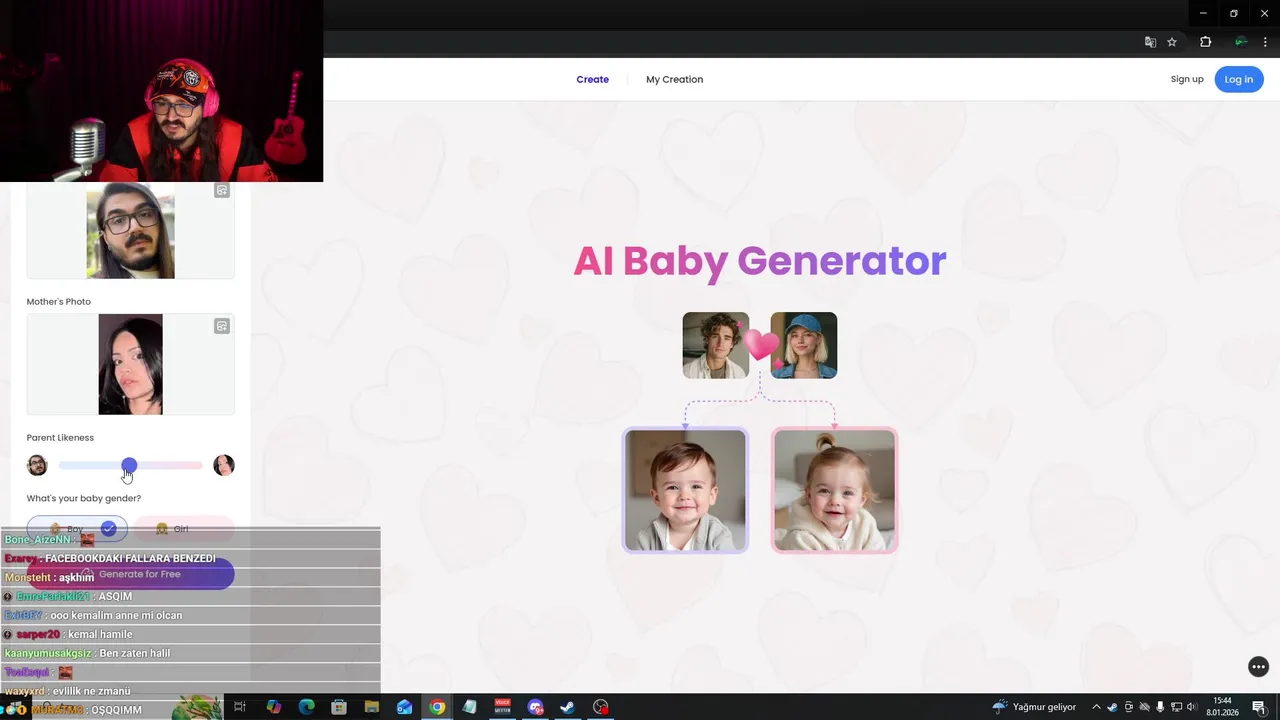Click chat message 'Ben zaten halil'
The height and width of the screenshot is (720, 1280).
coord(135,653)
